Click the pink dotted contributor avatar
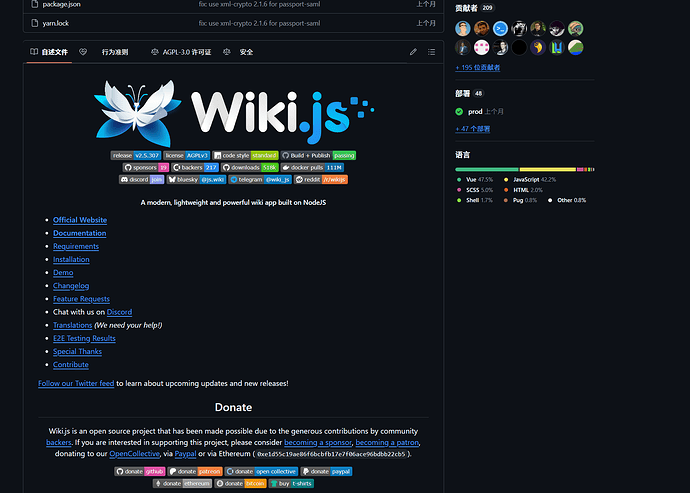The width and height of the screenshot is (690, 493). (x=481, y=47)
